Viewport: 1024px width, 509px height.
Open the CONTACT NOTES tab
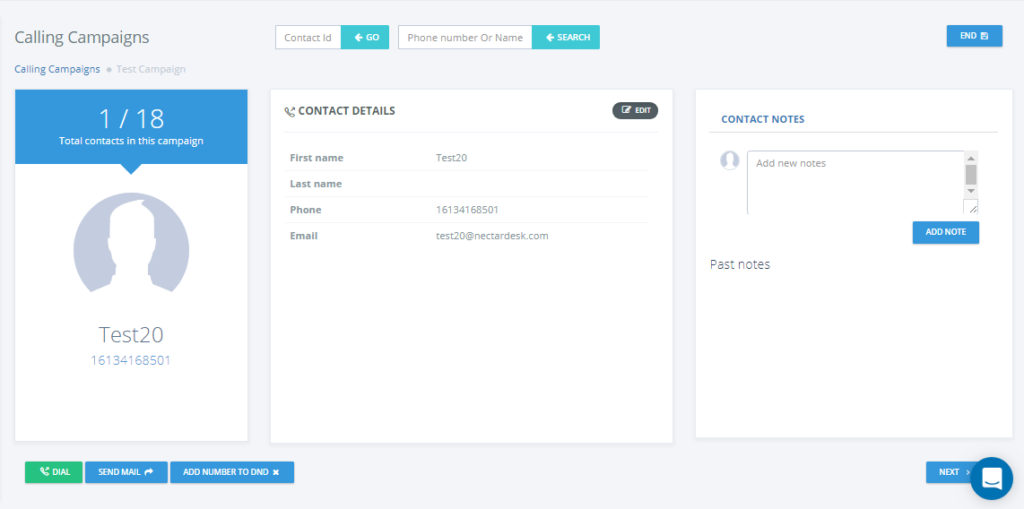763,120
